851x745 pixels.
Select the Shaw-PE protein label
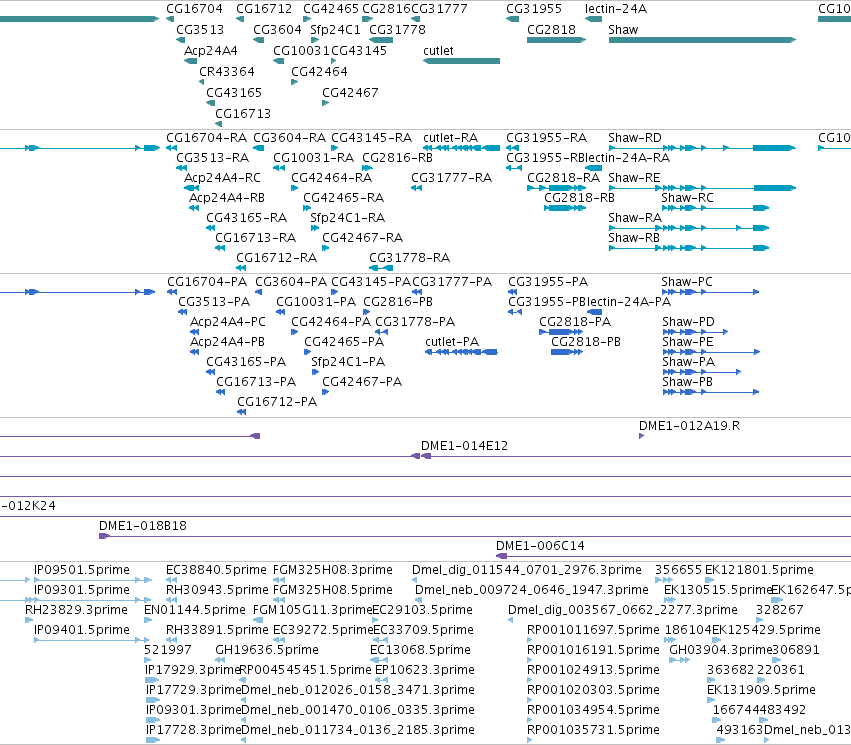[688, 342]
